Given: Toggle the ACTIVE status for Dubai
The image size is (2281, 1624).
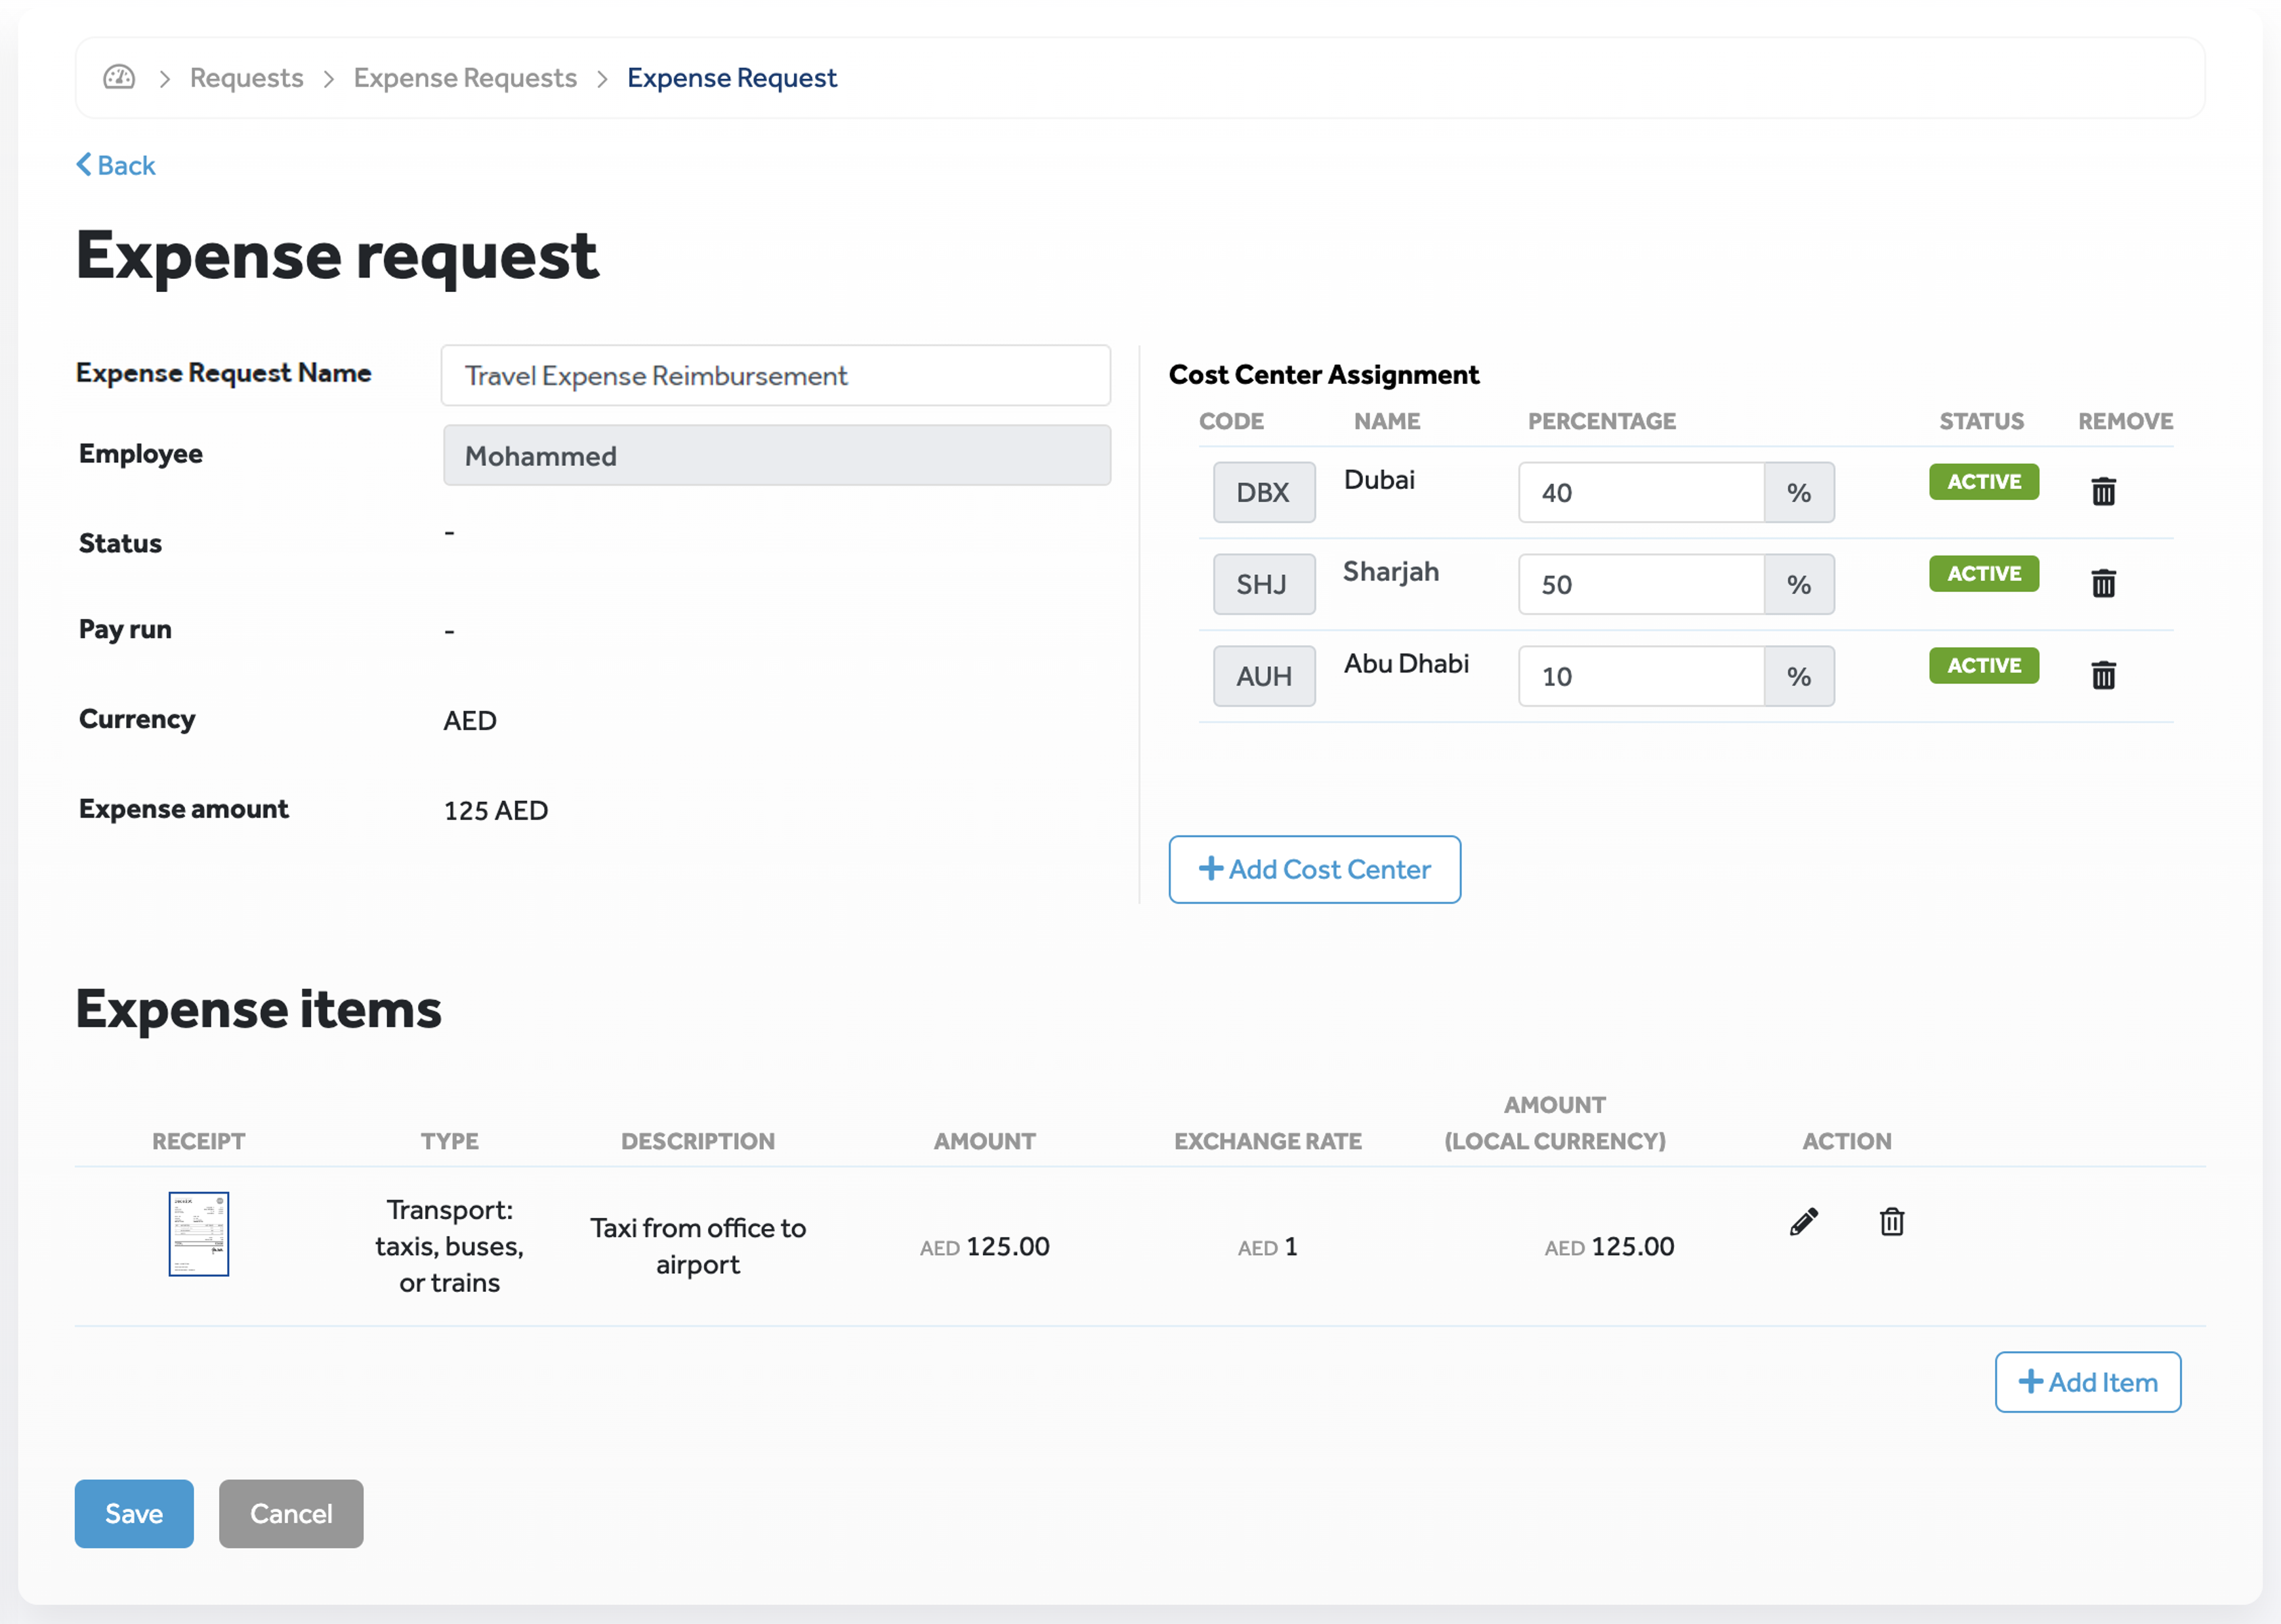Looking at the screenshot, I should [1983, 481].
